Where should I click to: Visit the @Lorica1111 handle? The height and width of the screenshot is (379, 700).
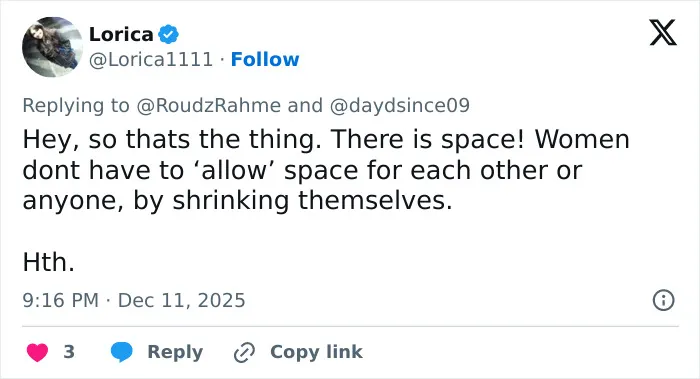click(151, 59)
